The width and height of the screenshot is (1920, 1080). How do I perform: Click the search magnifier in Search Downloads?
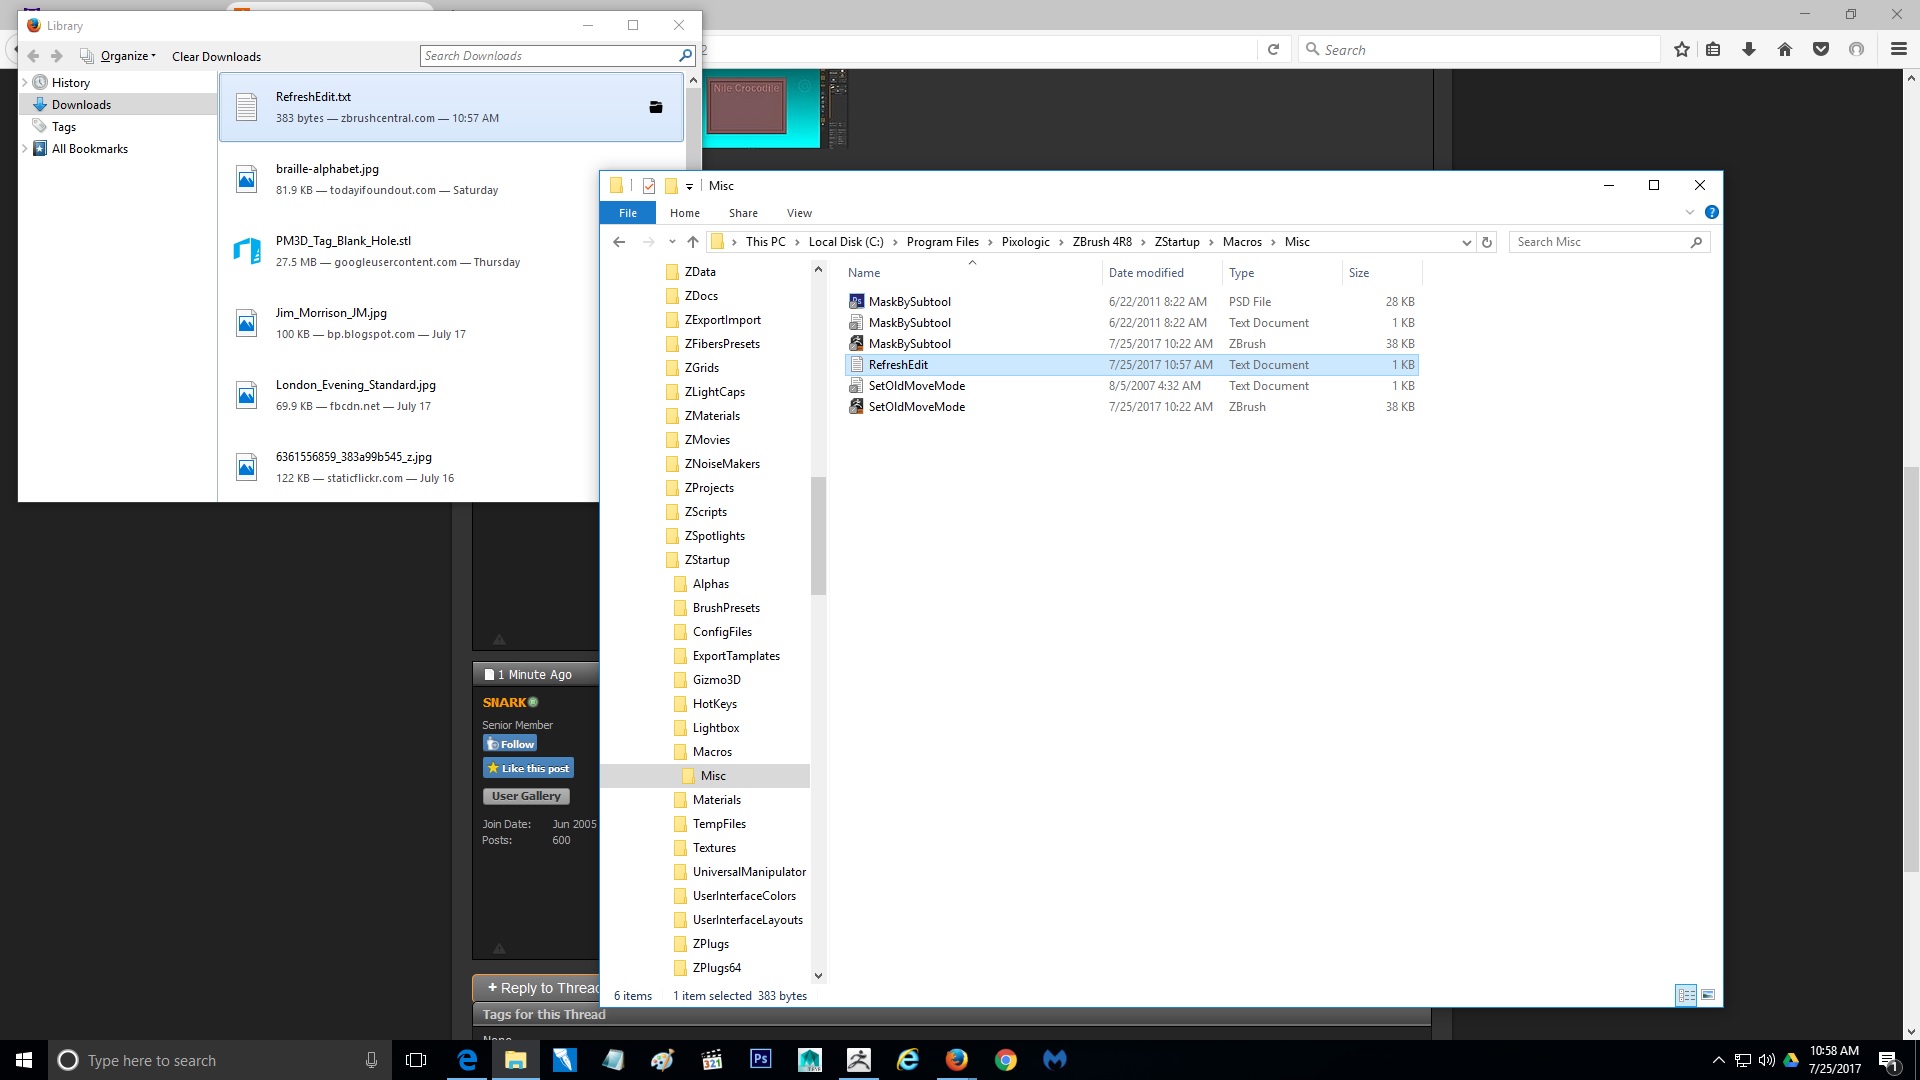tap(685, 56)
